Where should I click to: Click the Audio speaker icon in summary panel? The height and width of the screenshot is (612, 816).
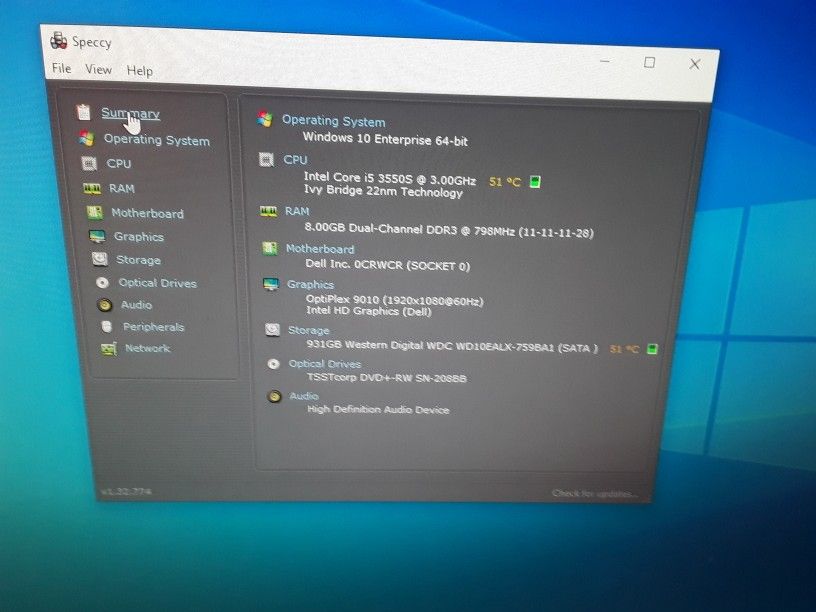pos(274,397)
